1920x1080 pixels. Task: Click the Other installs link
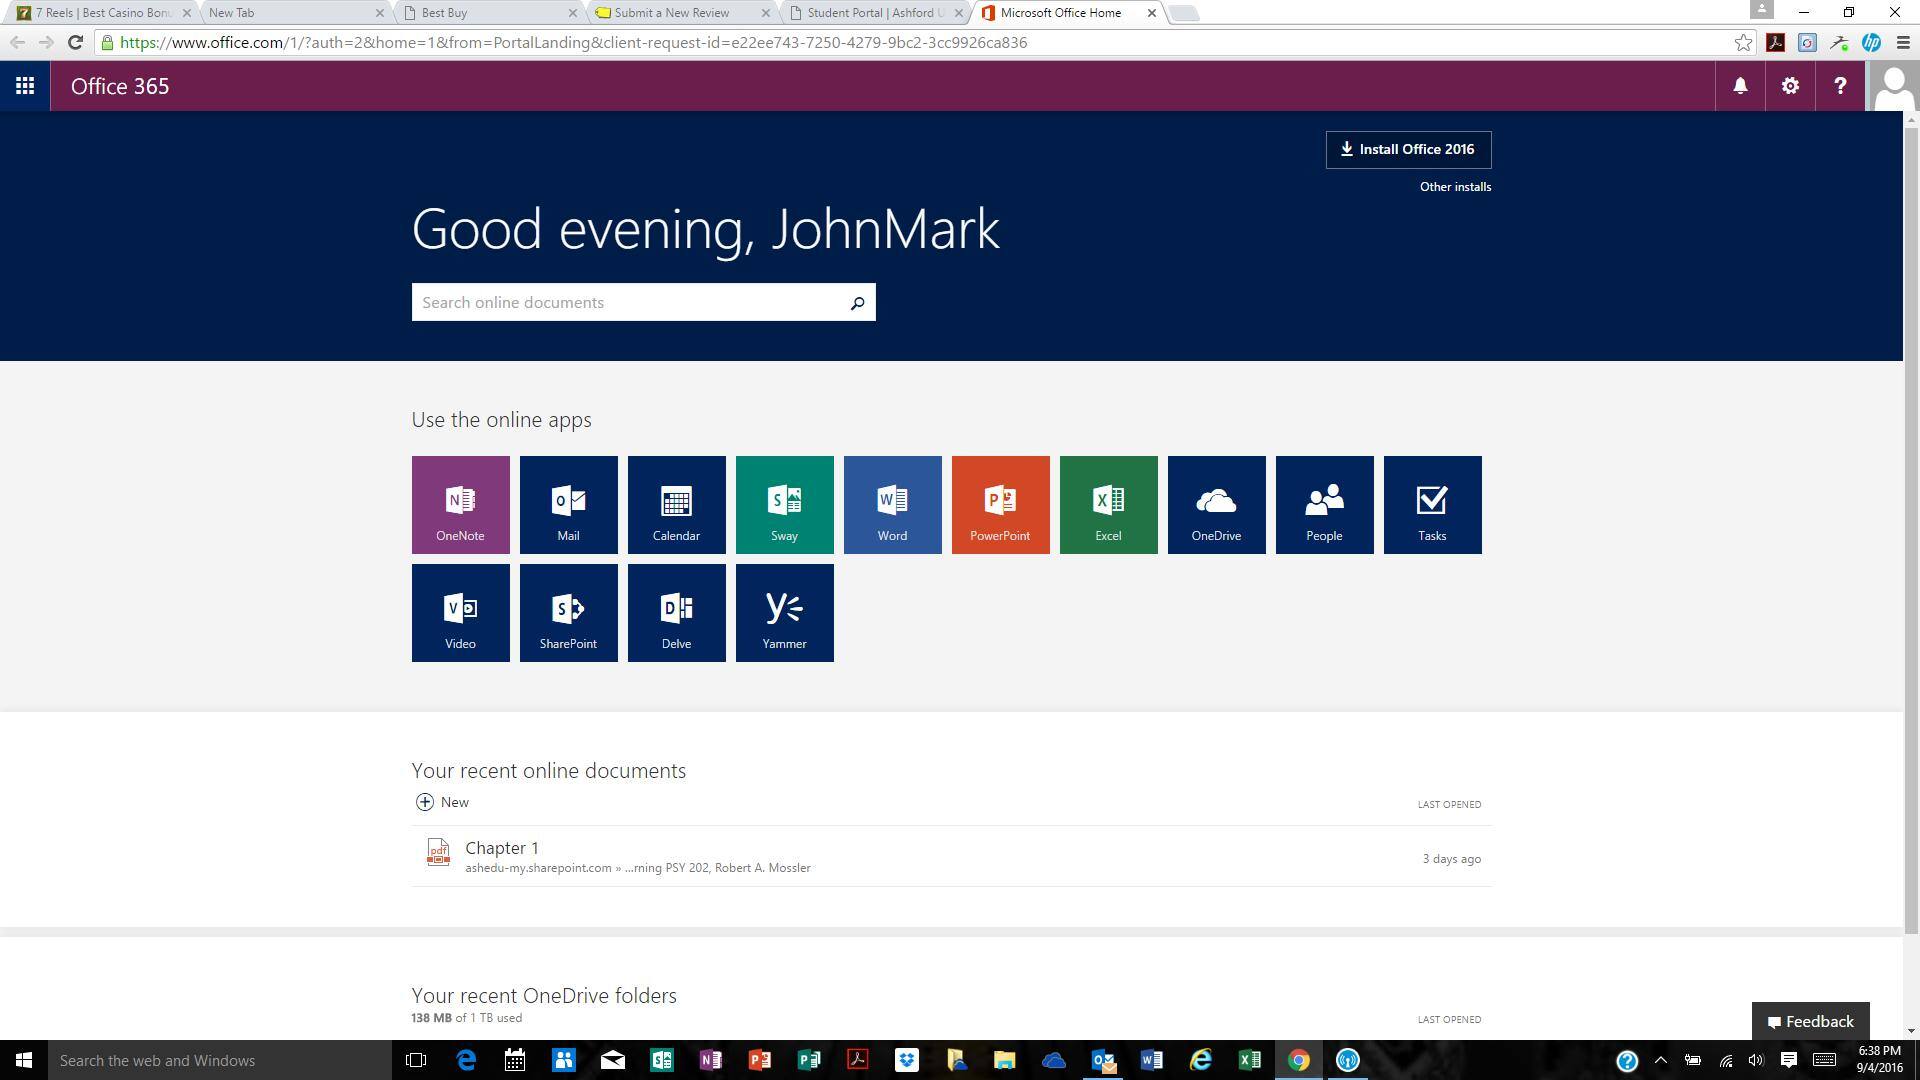[x=1455, y=187]
